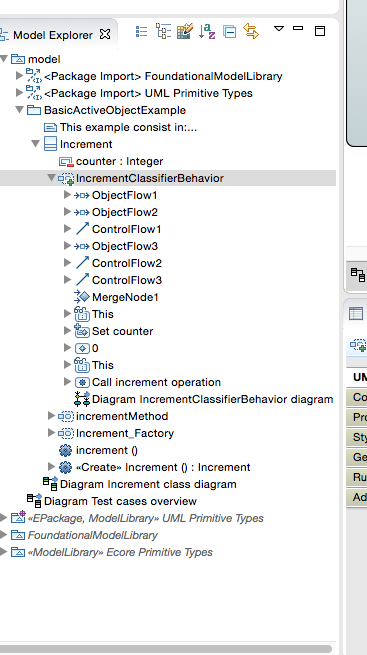Click the tree hierarchy toolbar icon
The height and width of the screenshot is (655, 367).
pyautogui.click(x=163, y=31)
